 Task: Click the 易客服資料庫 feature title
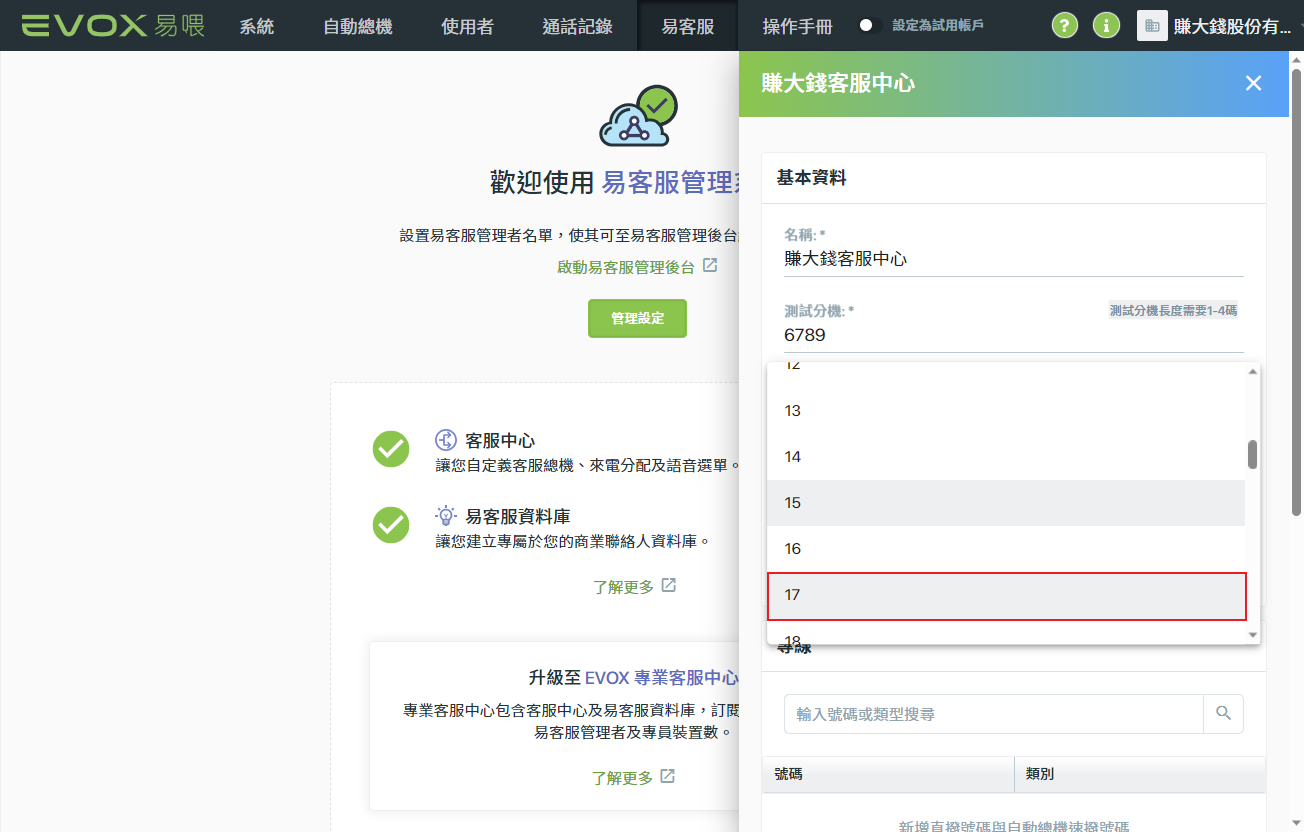pos(518,517)
